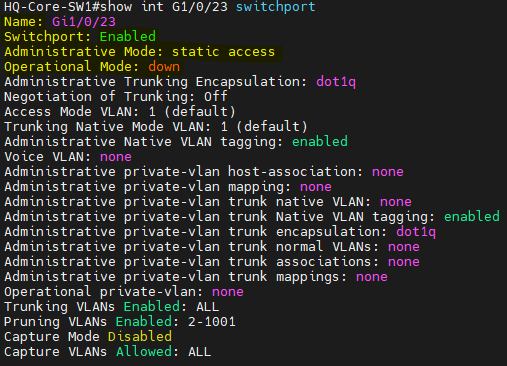Click ALL on the Capture VLANs Allowed line
This screenshot has height=366, width=507.
click(200, 352)
